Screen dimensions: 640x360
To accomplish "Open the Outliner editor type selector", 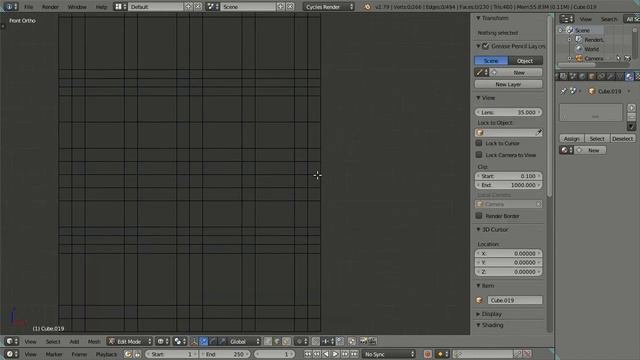I will (x=567, y=19).
